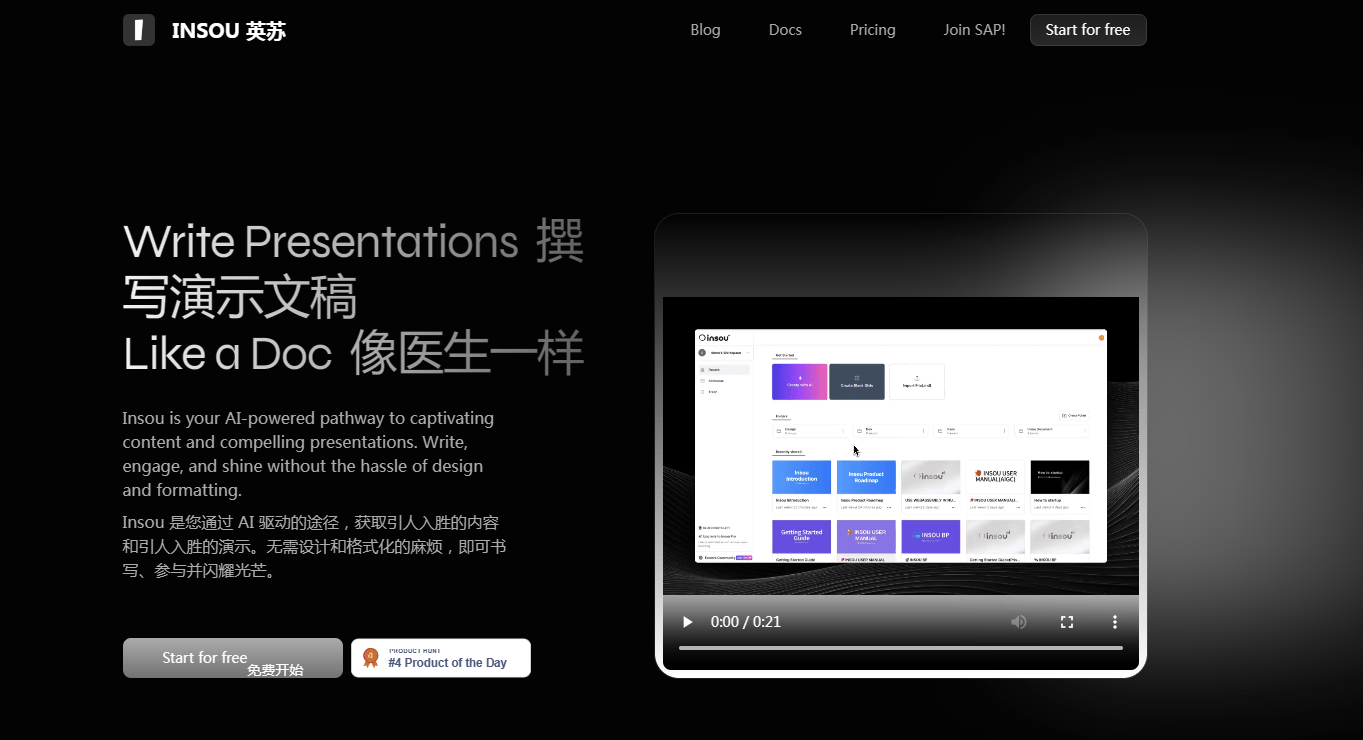
Task: Open the Product Hunt #4 Product badge
Action: tap(441, 658)
